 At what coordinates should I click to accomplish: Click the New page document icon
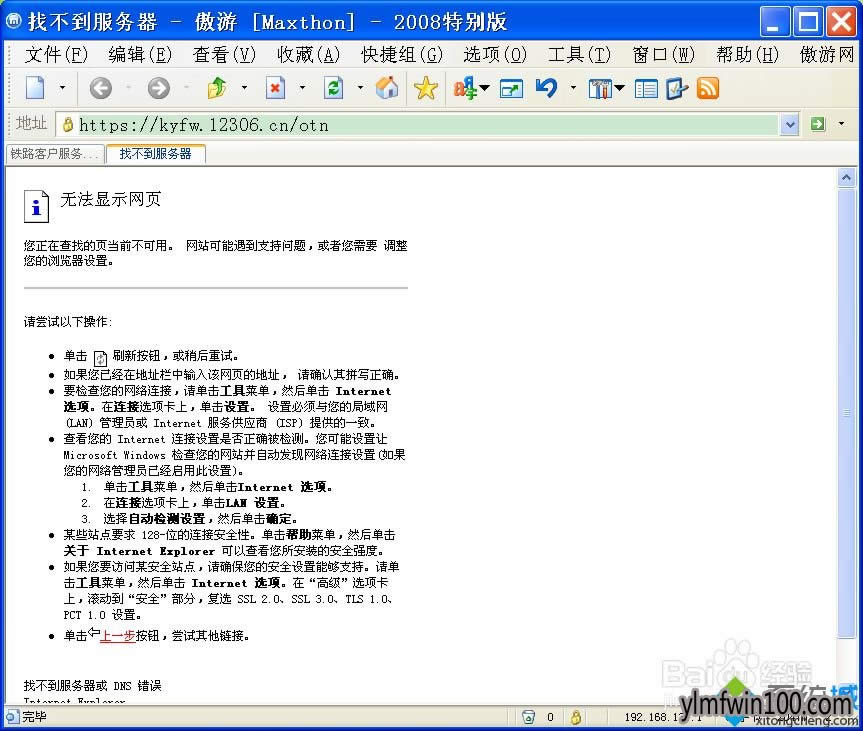pyautogui.click(x=34, y=88)
